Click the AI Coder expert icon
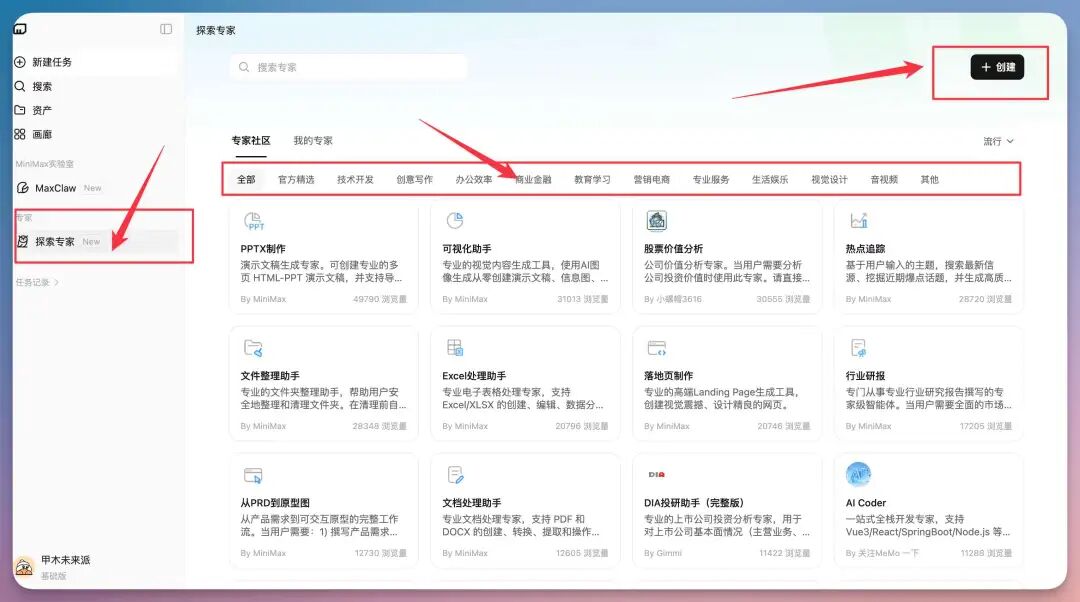Viewport: 1080px width, 602px height. pyautogui.click(x=859, y=475)
